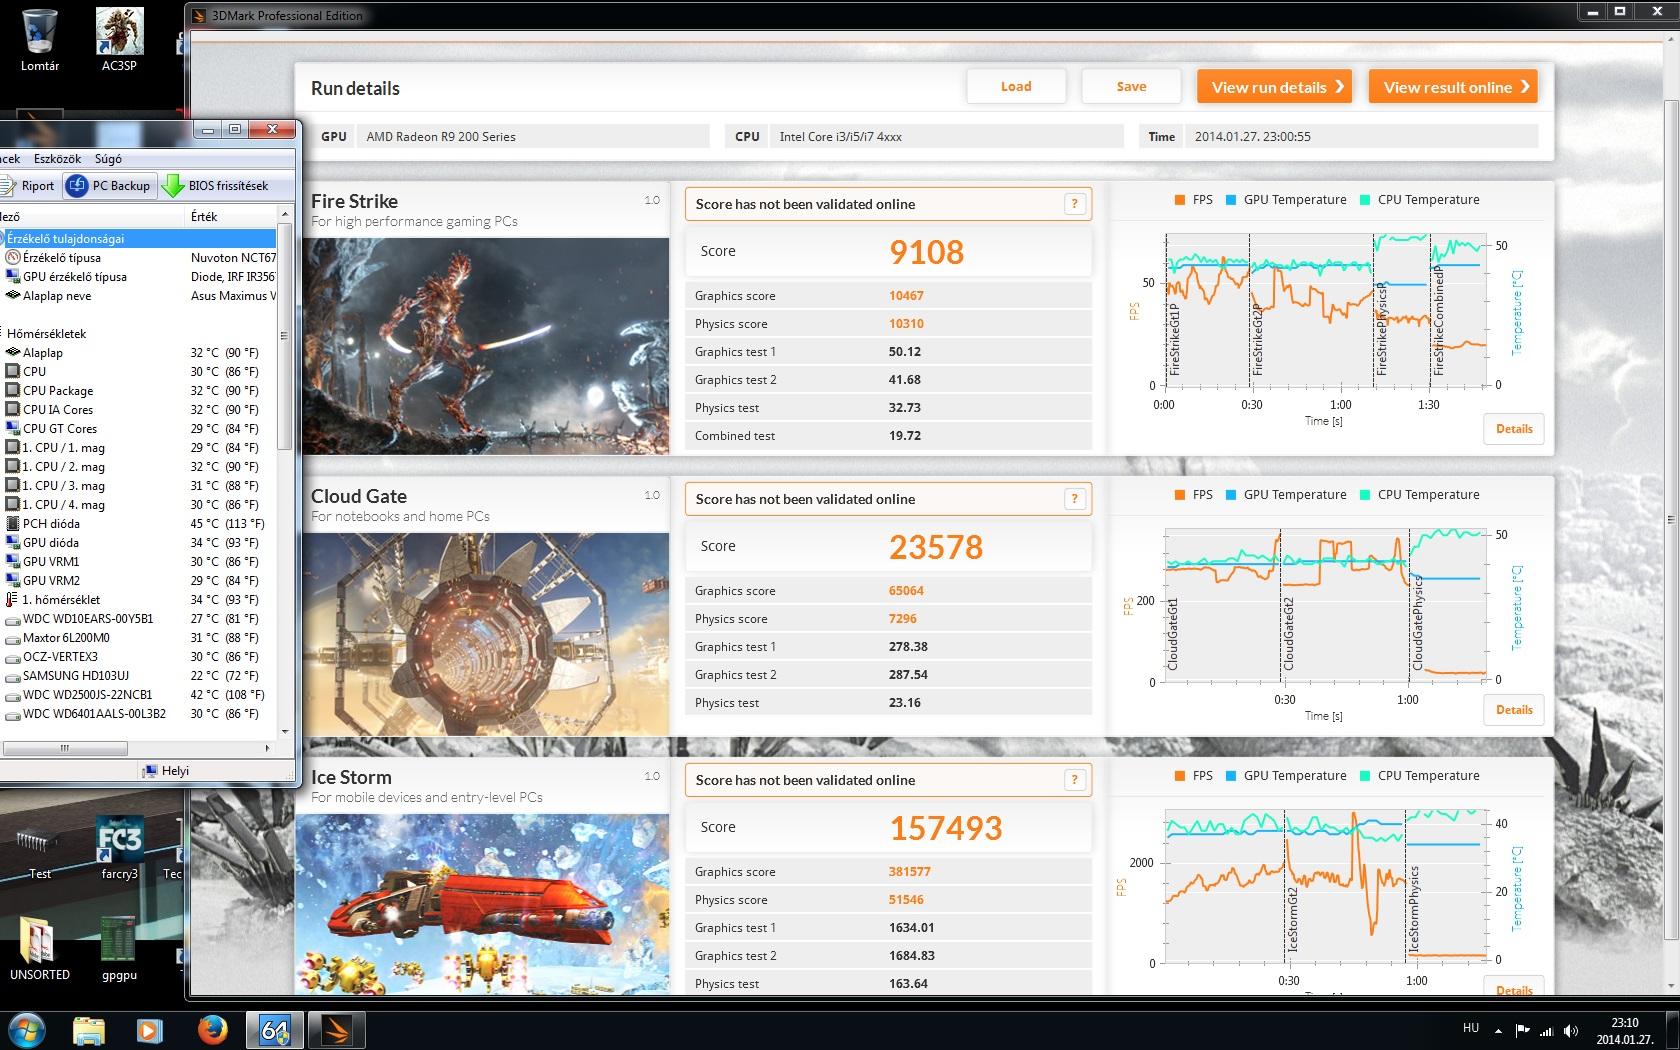Click Cloud Gate Physics score 7296
This screenshot has width=1680, height=1050.
coord(903,619)
